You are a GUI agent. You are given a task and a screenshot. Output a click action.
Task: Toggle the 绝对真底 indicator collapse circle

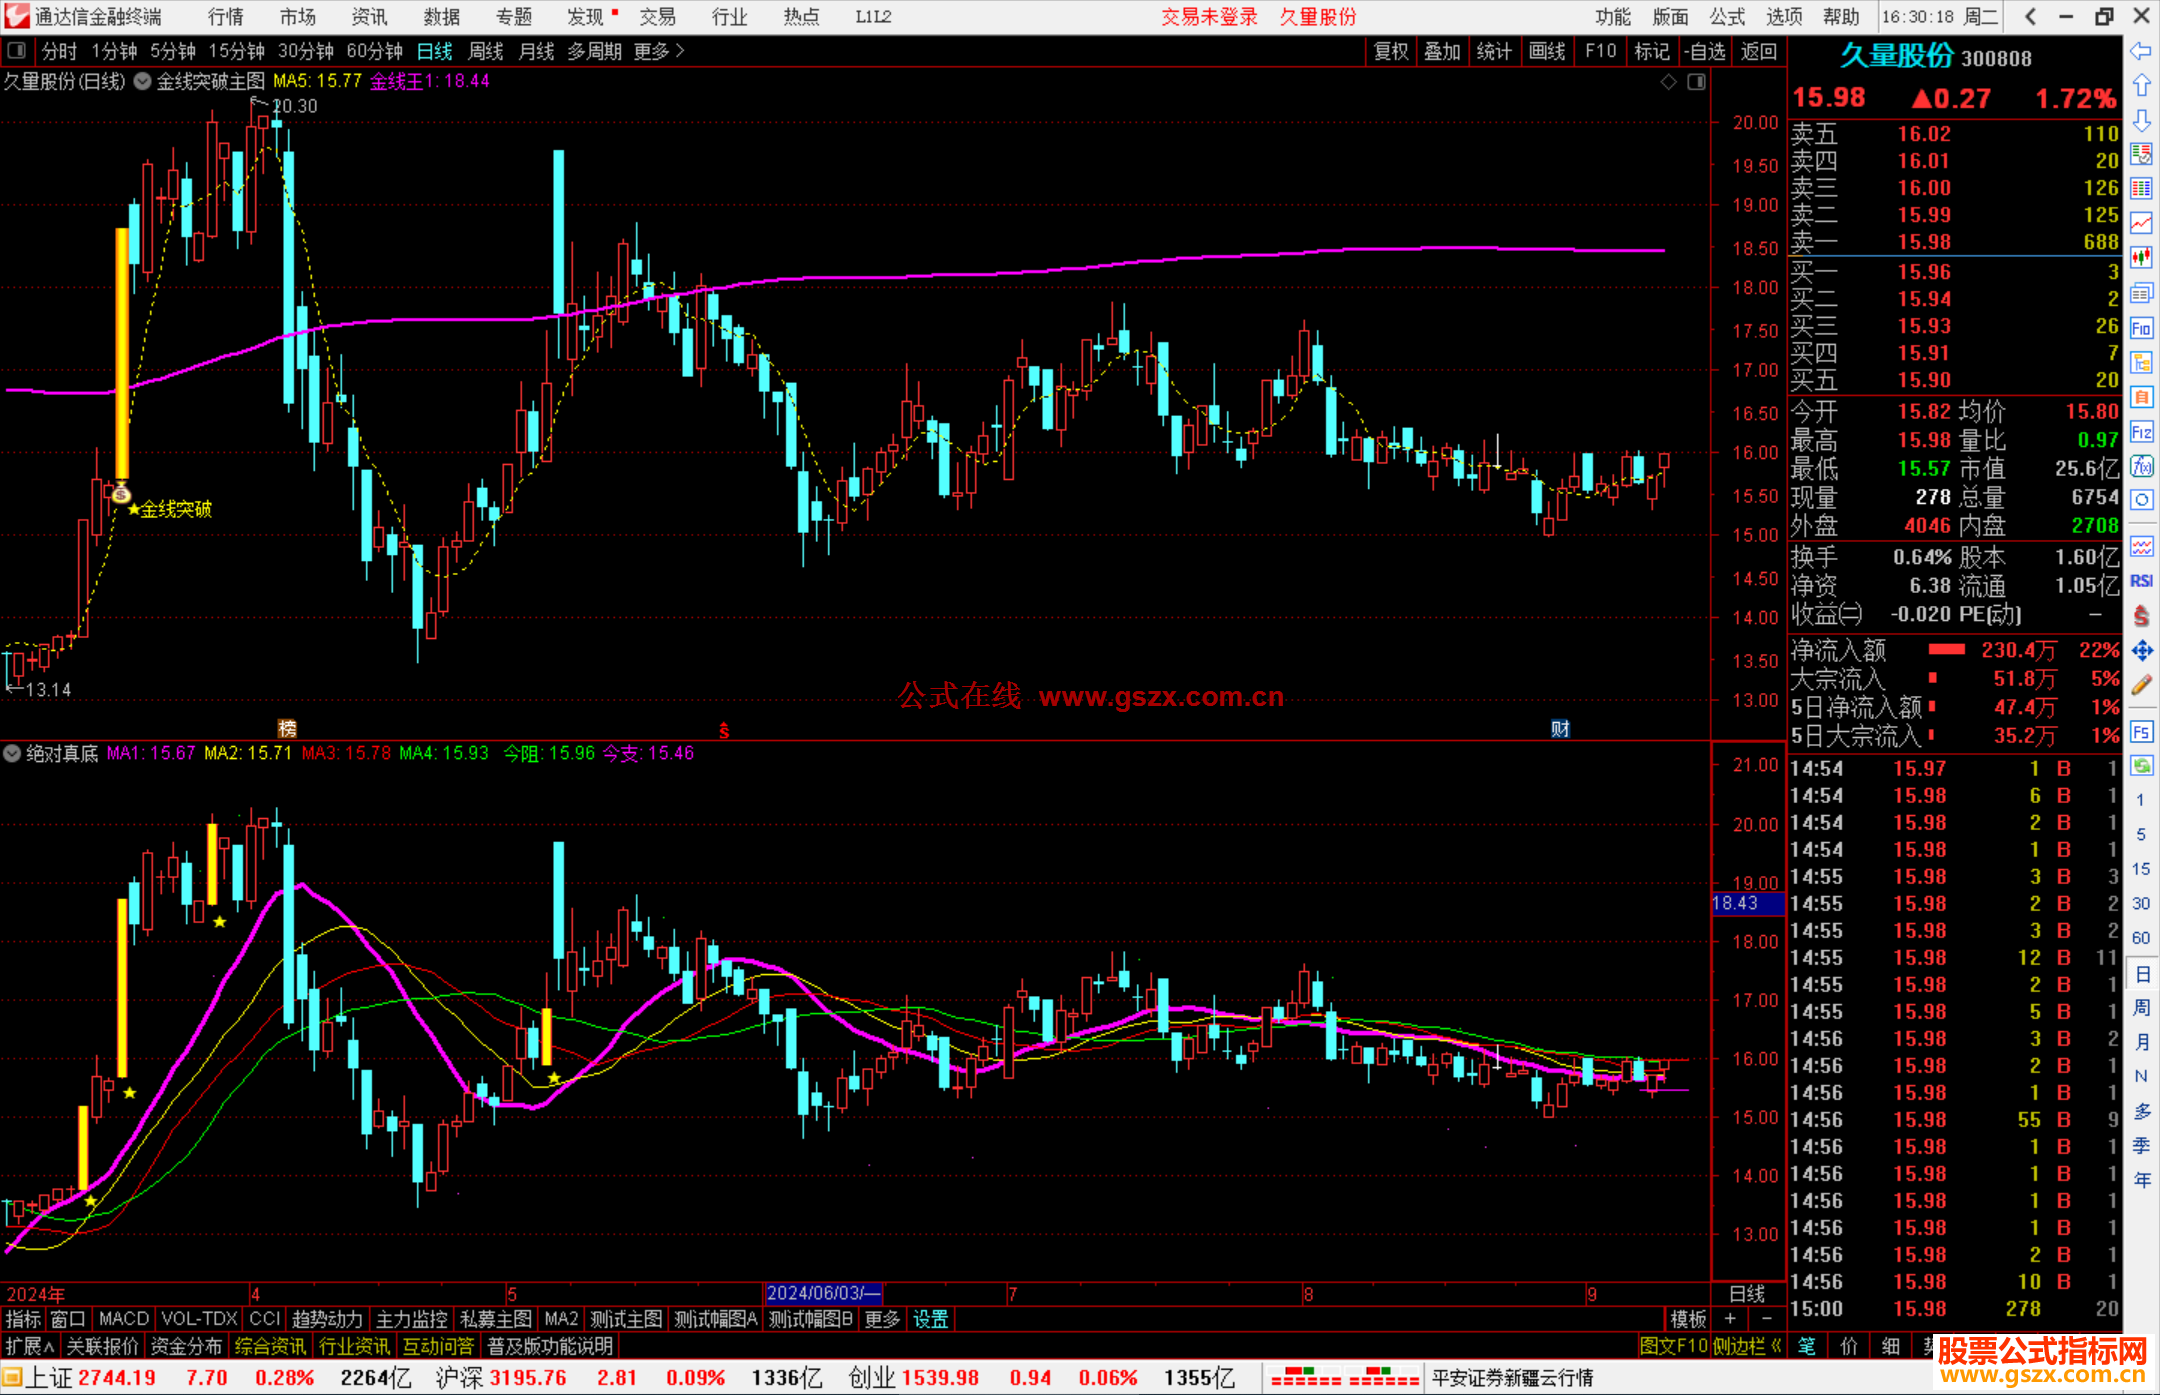pyautogui.click(x=12, y=753)
